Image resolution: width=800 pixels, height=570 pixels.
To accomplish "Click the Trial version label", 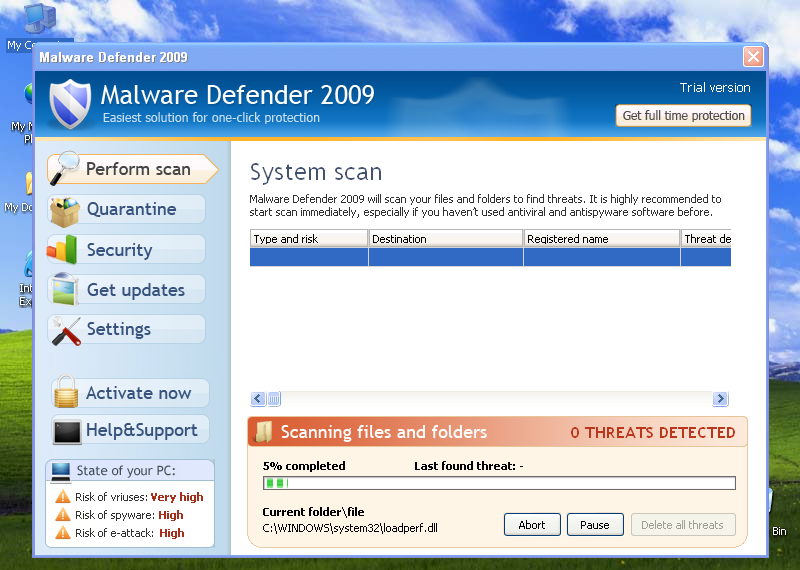I will (715, 88).
